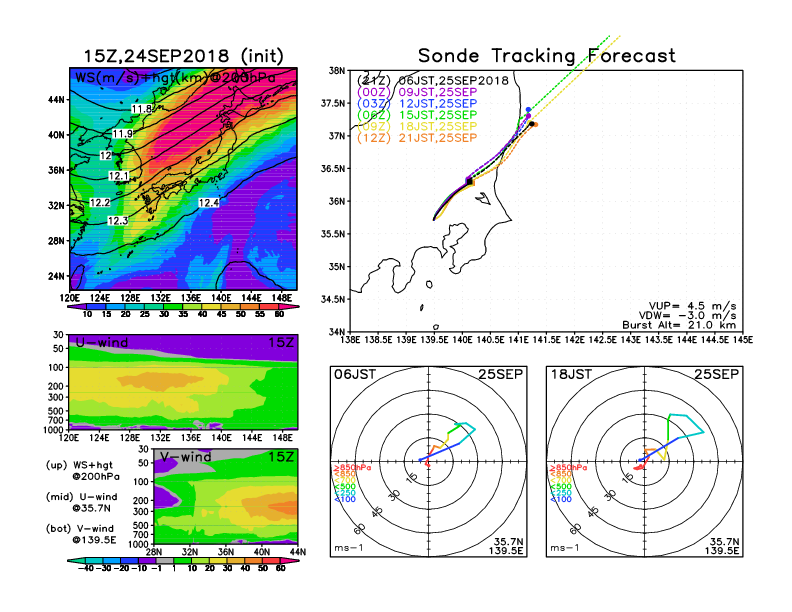
Task: Click the '(up) WS+hgt @200hPa' description
Action: [x=83, y=471]
